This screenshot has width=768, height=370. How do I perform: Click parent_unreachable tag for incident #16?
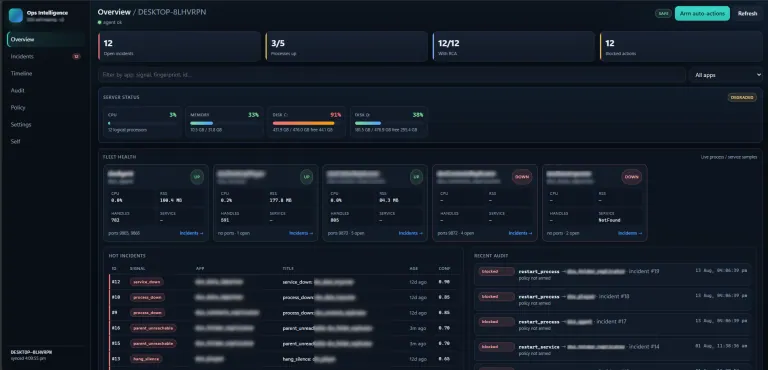click(153, 328)
